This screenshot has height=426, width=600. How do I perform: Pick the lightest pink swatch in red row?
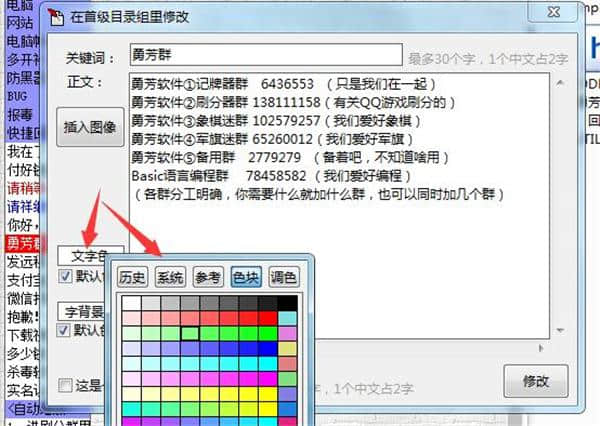coord(132,318)
